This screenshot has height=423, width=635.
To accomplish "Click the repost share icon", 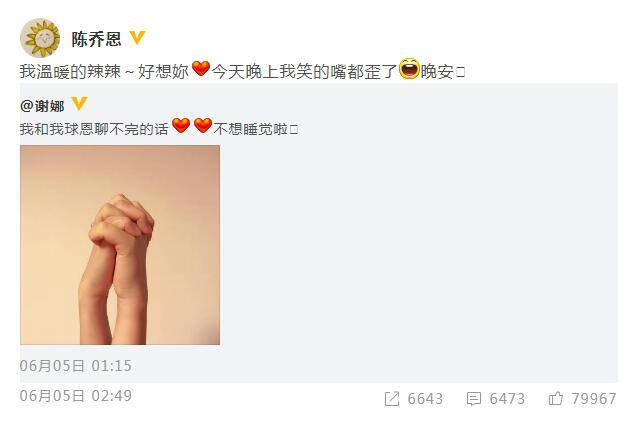I will [392, 399].
